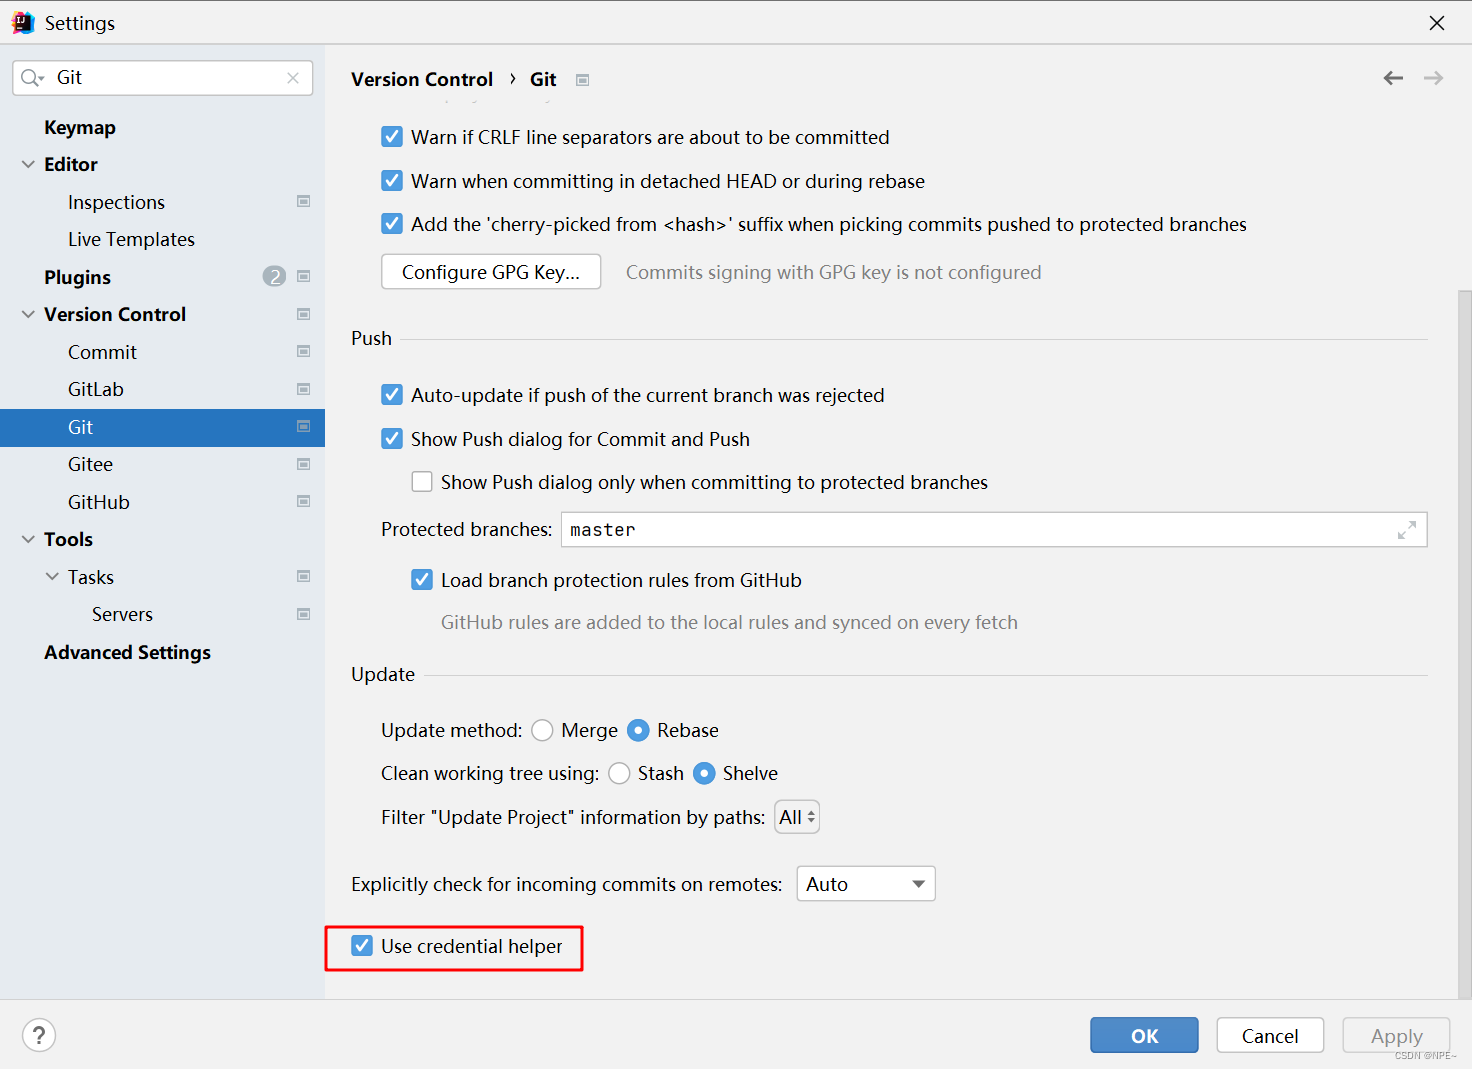The image size is (1472, 1069).
Task: Toggle the cherry-picked suffix checkbox
Action: (x=392, y=224)
